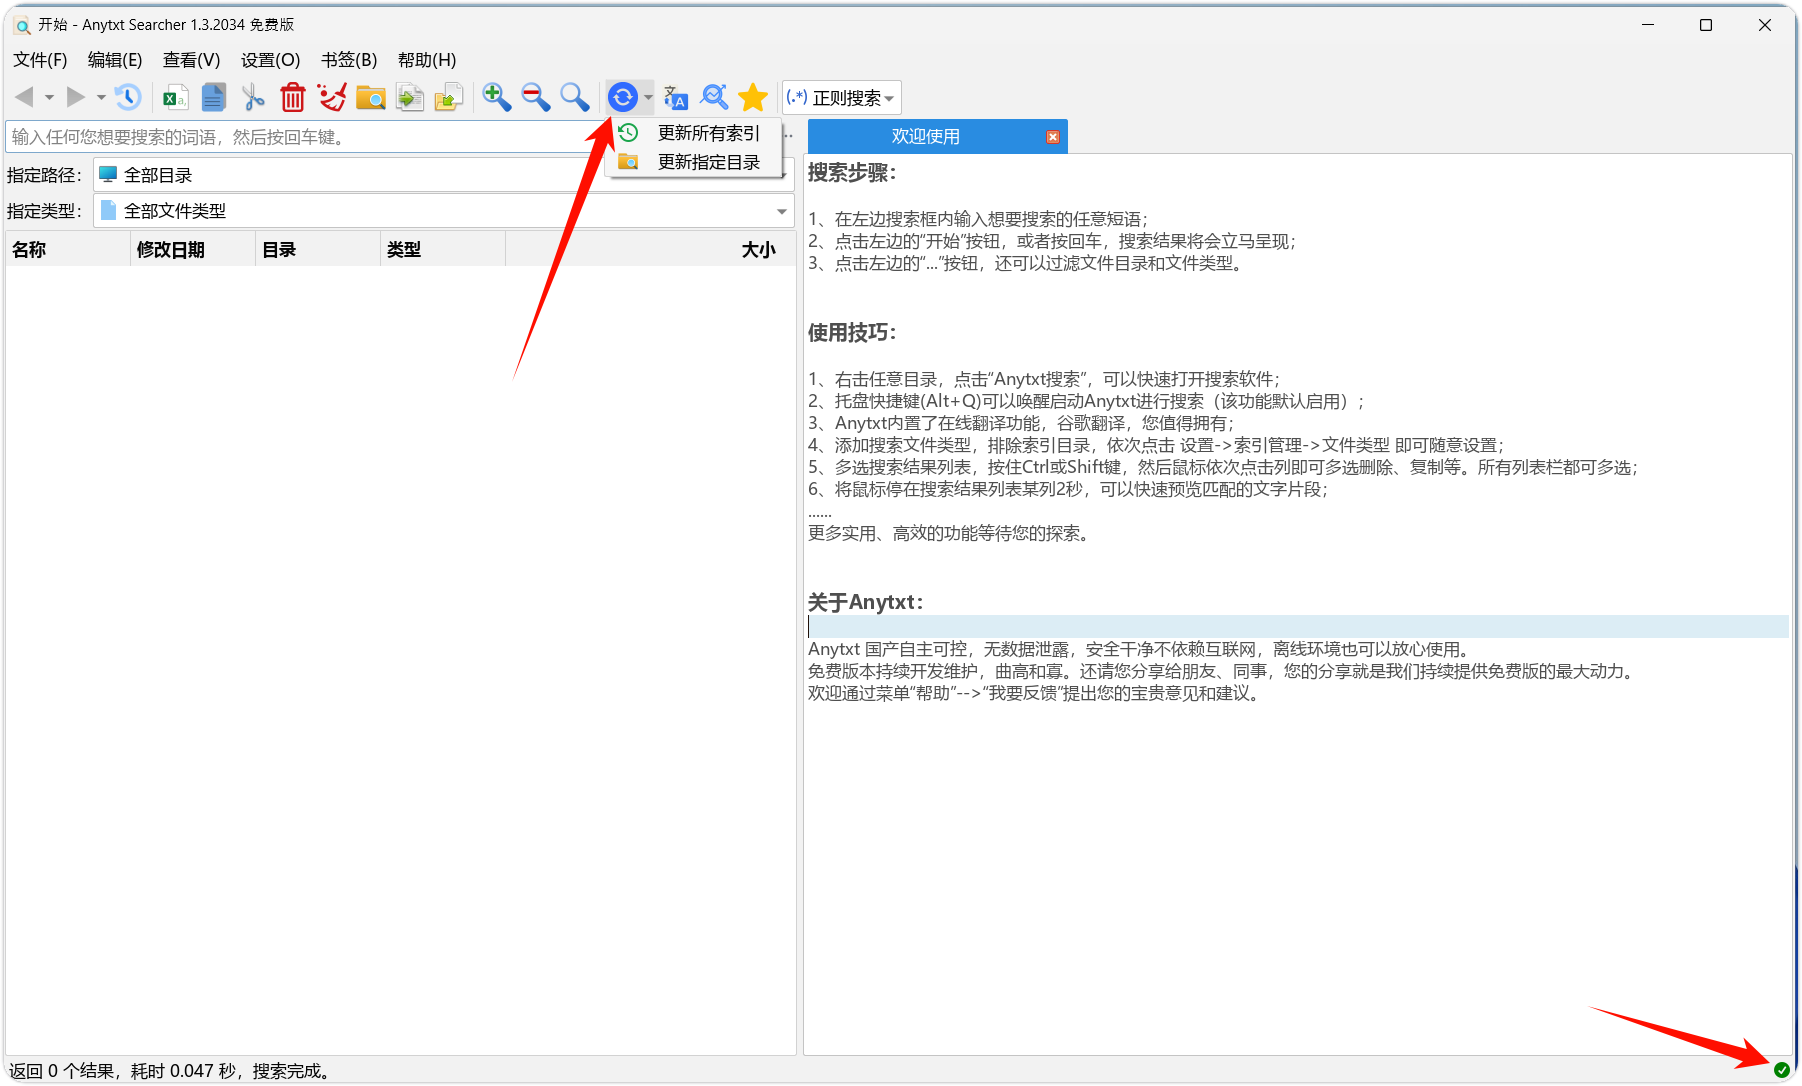Open search history clock icon
The image size is (1802, 1086).
pyautogui.click(x=128, y=97)
